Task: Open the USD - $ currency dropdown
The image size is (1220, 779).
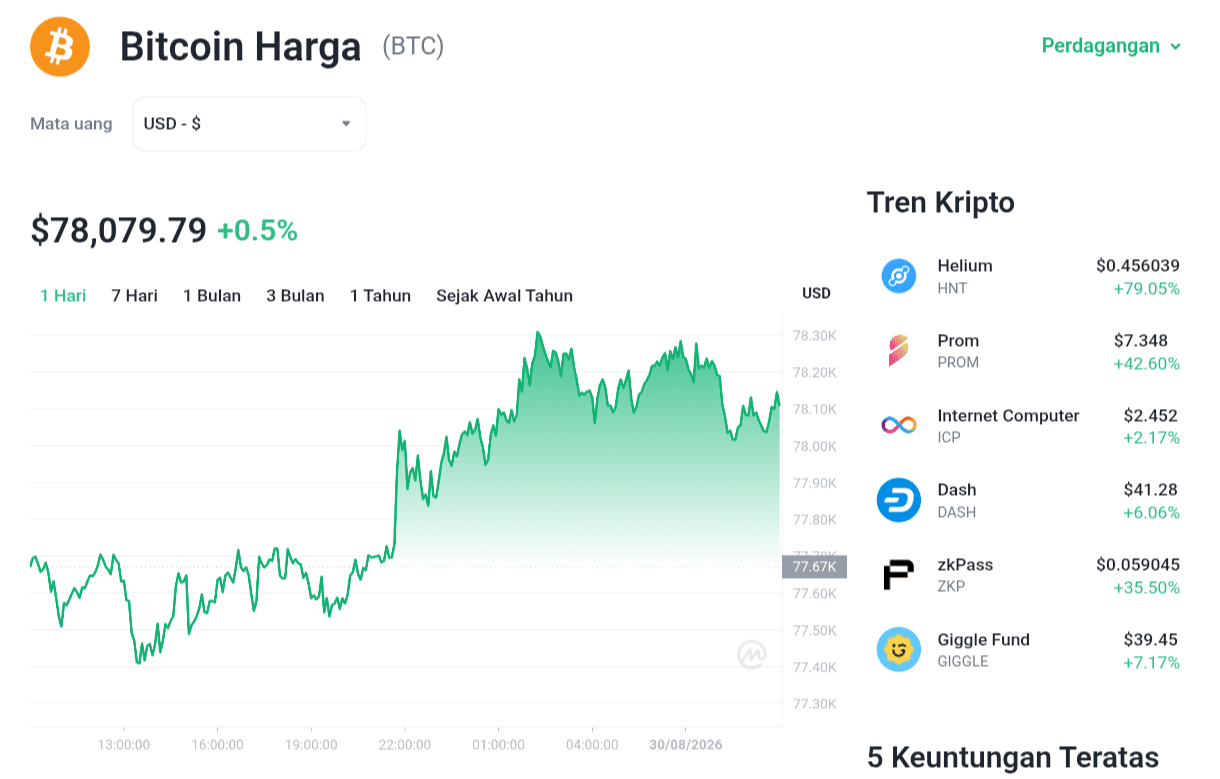Action: 249,124
